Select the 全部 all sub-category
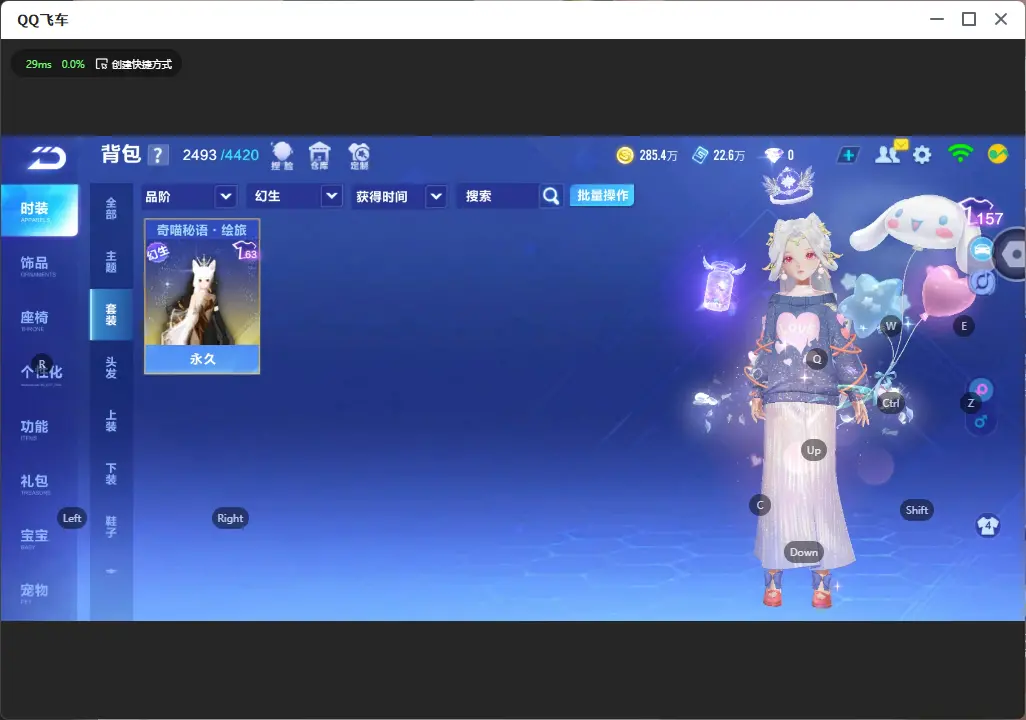Screen dimensions: 1026x720 pyautogui.click(x=111, y=208)
